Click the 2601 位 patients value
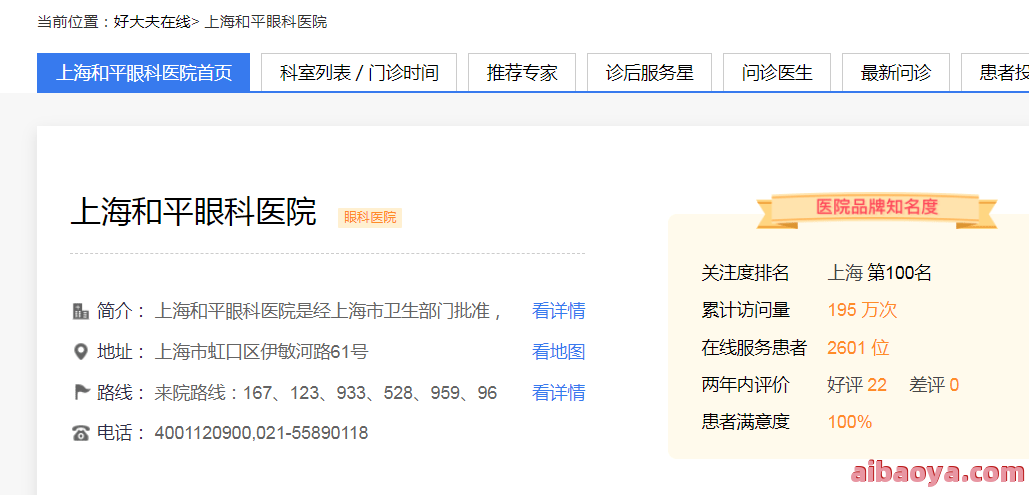This screenshot has height=495, width=1029. coord(858,347)
